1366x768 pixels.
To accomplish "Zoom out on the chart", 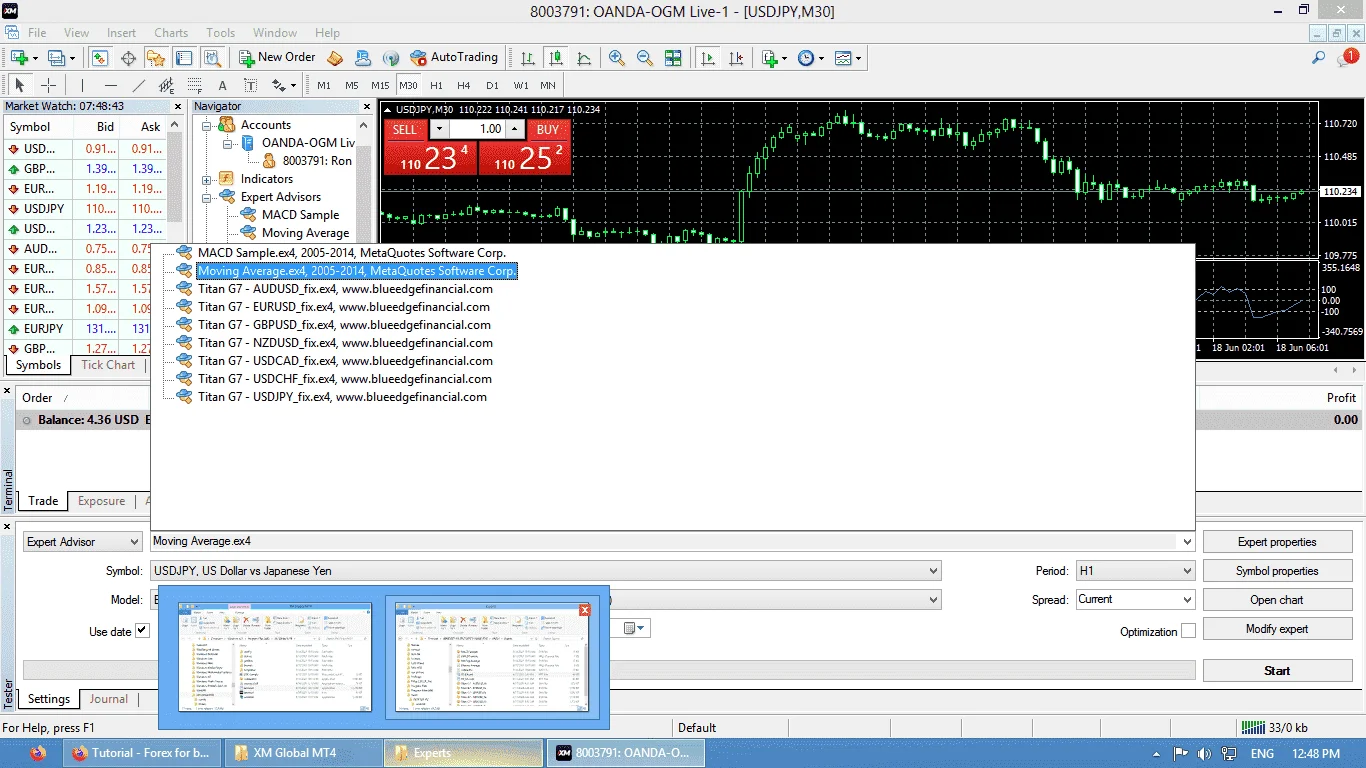I will pos(645,58).
